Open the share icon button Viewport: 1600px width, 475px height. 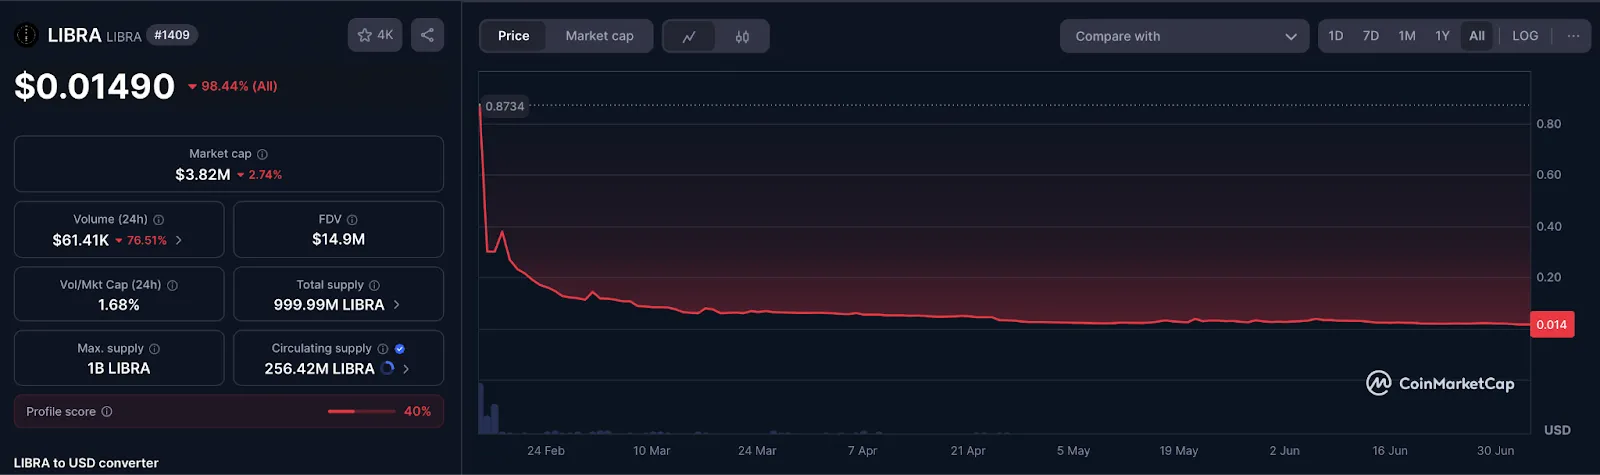[x=427, y=35]
